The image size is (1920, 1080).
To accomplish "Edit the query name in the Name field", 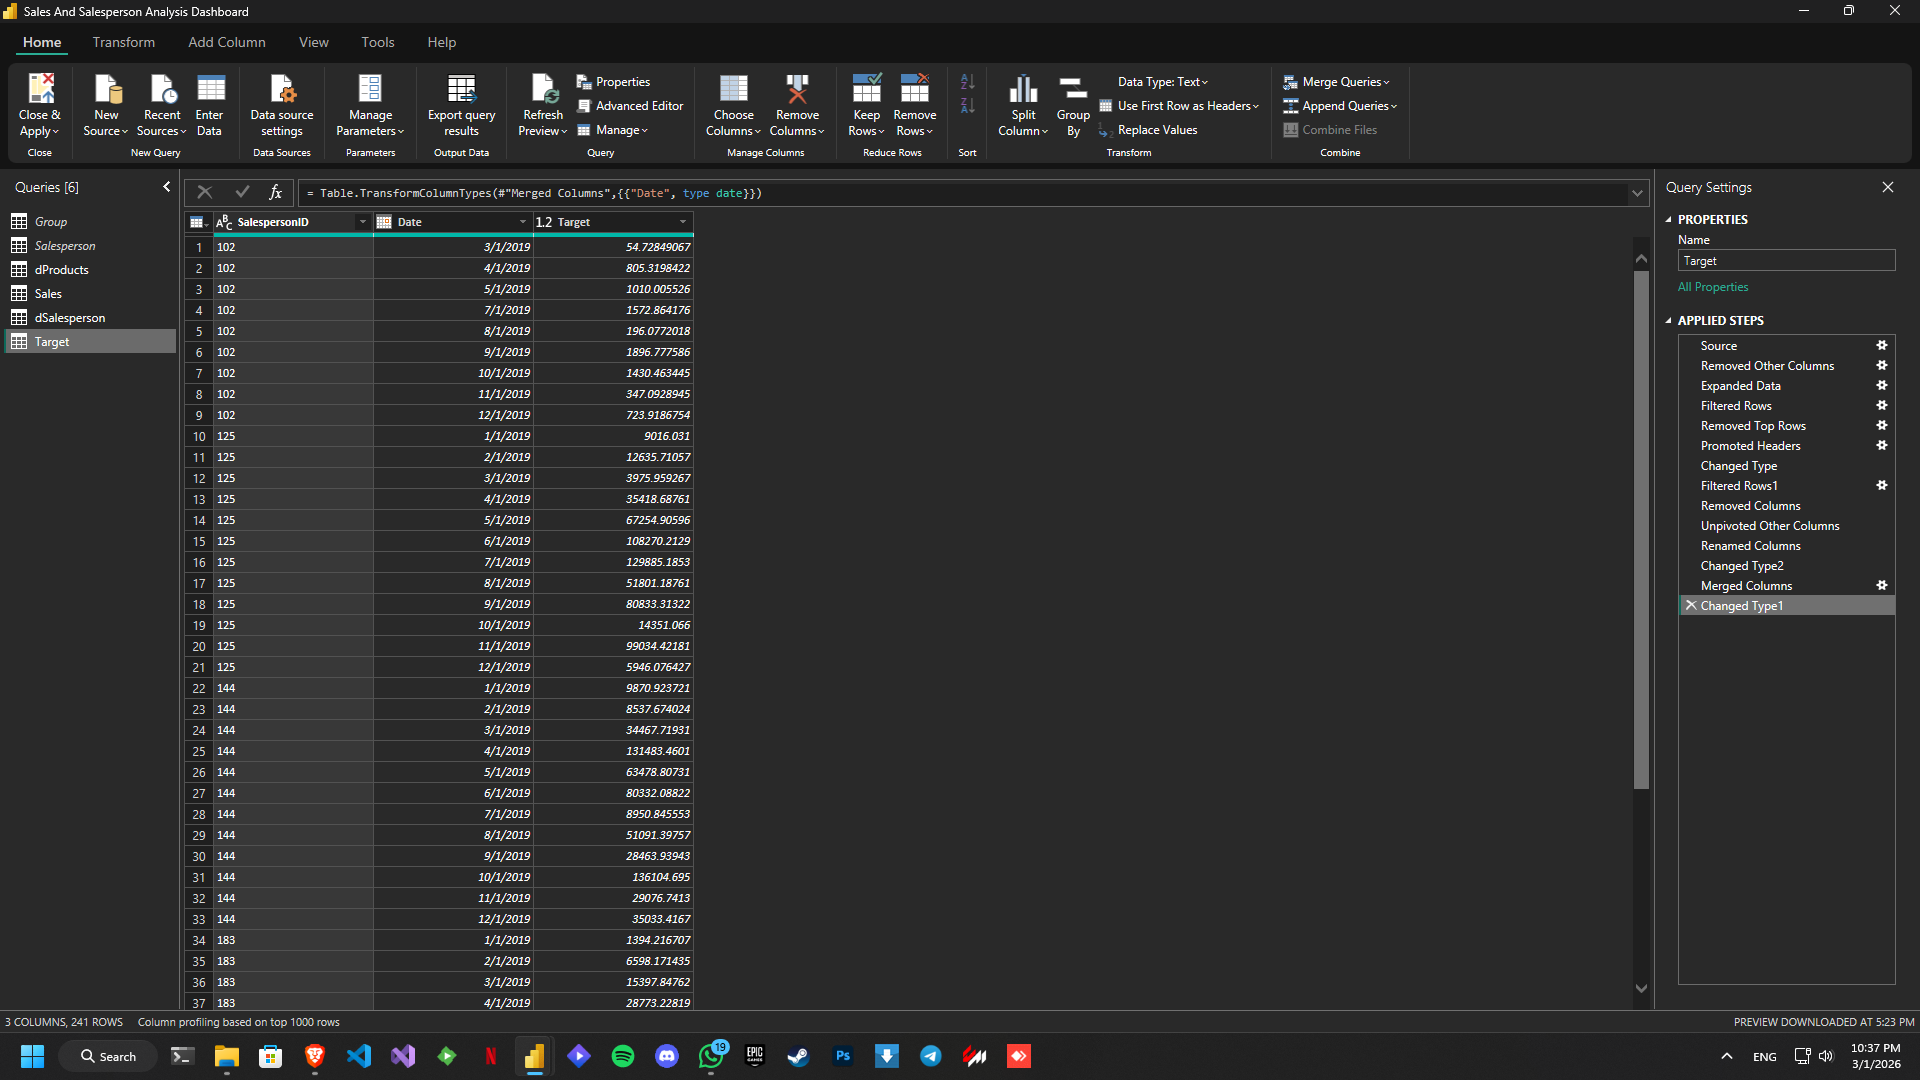I will (x=1786, y=260).
